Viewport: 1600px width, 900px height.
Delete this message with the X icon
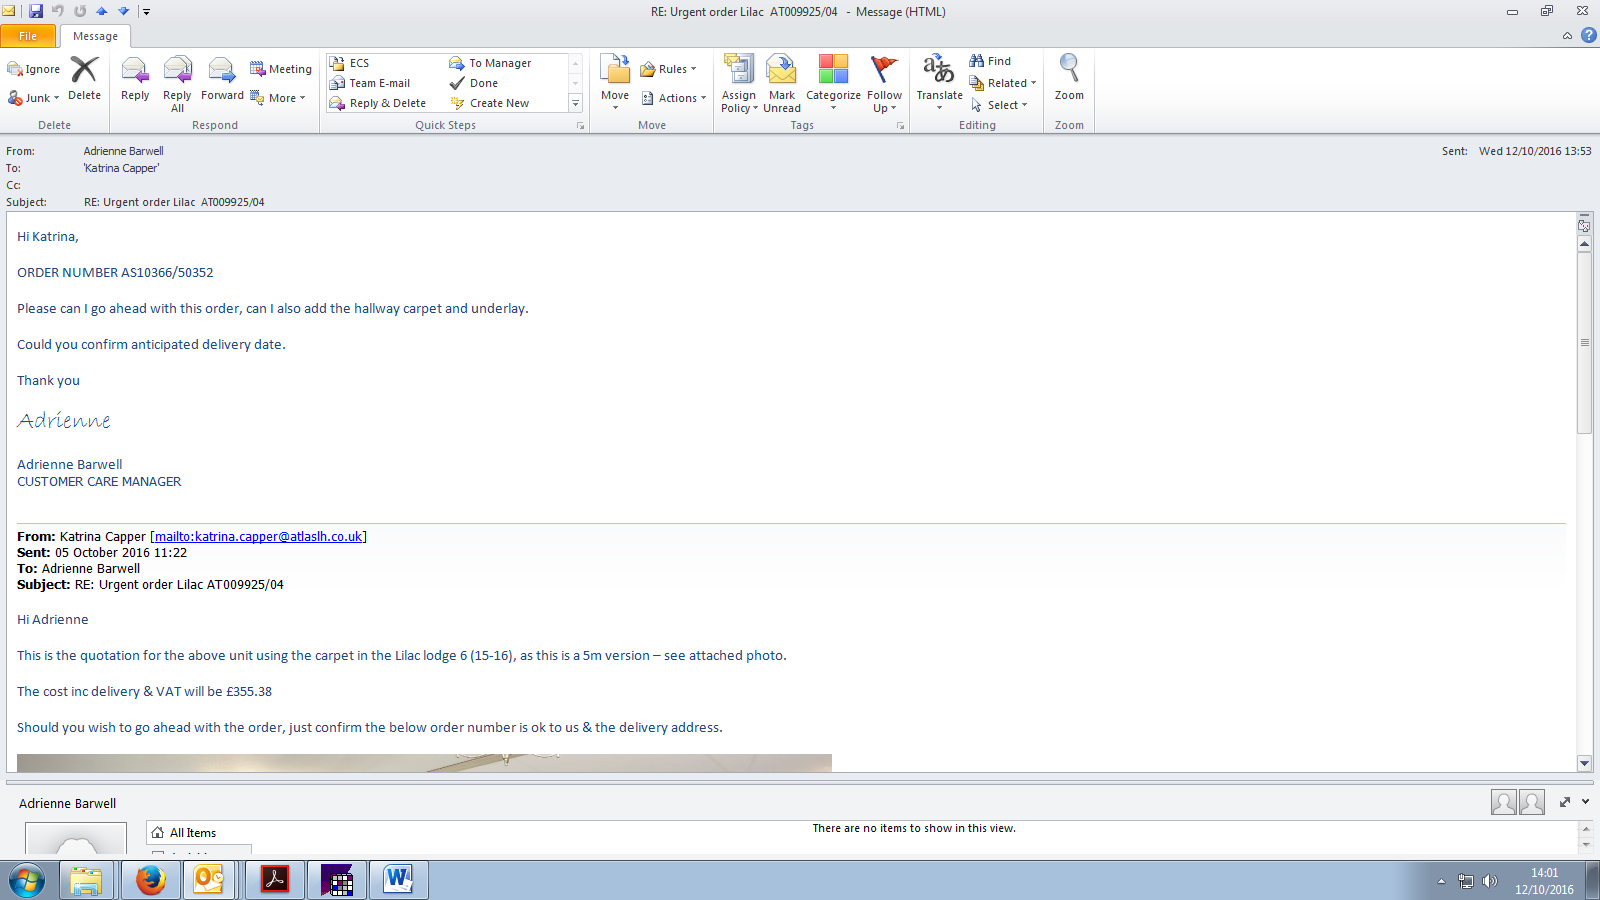(84, 80)
